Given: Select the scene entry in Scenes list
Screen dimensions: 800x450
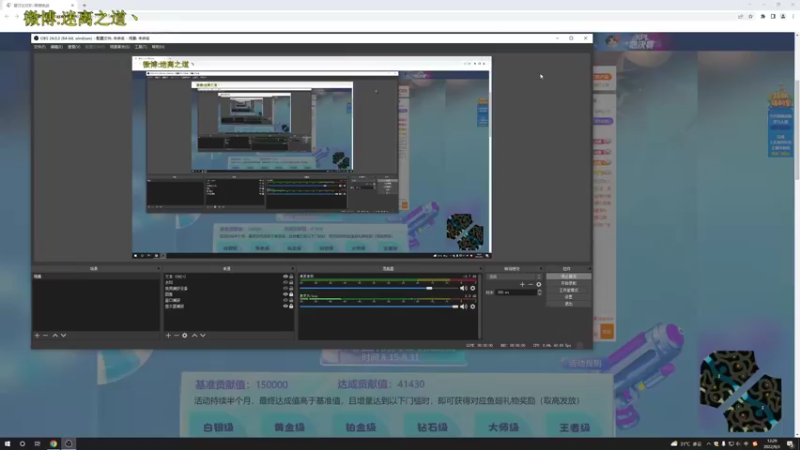Looking at the screenshot, I should pyautogui.click(x=96, y=277).
